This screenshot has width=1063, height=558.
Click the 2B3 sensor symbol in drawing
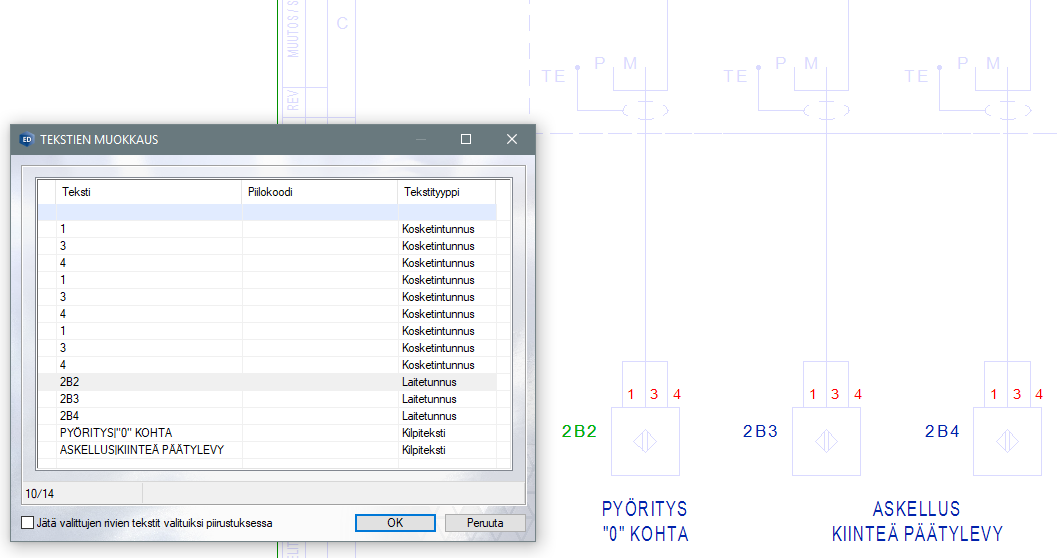825,441
